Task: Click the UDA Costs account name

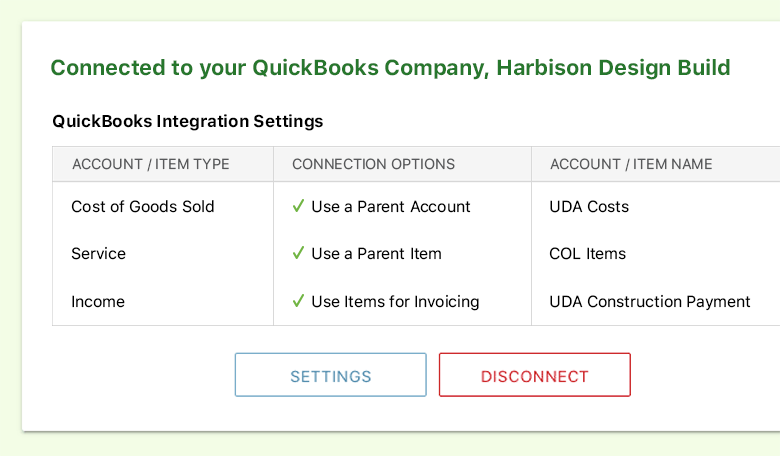Action: [x=589, y=207]
